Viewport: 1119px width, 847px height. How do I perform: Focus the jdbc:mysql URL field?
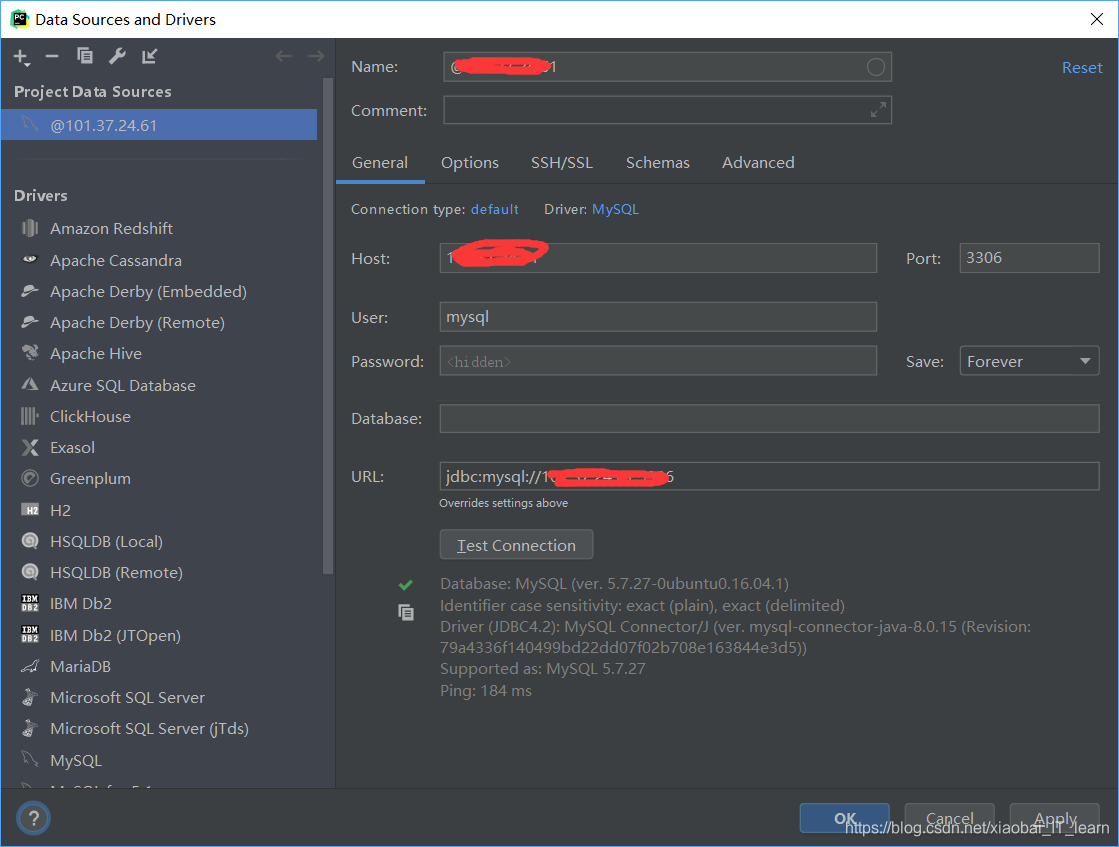coord(769,476)
